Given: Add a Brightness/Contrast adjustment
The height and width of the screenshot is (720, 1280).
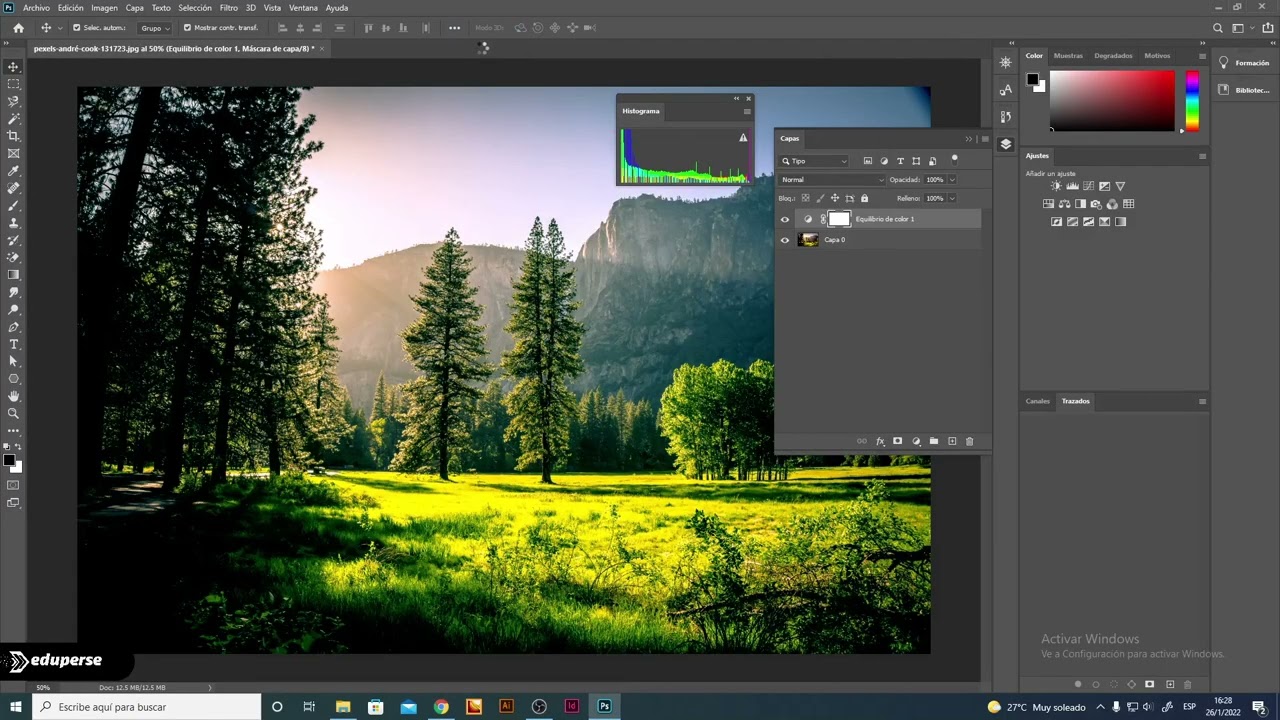Looking at the screenshot, I should coord(1056,186).
